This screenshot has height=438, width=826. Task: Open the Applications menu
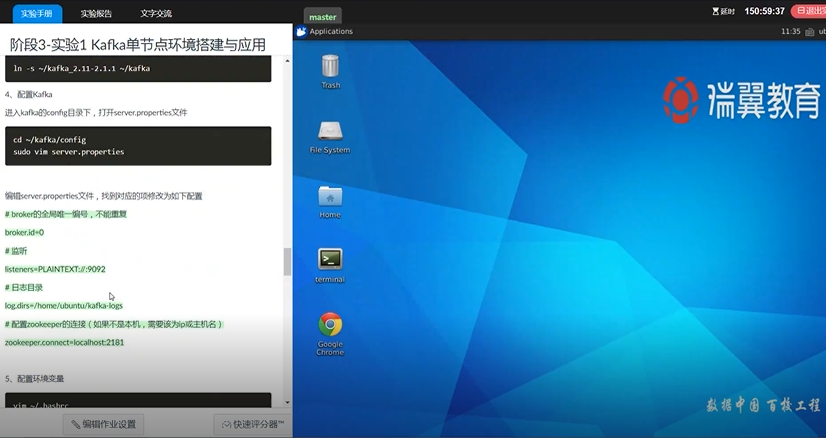(330, 31)
